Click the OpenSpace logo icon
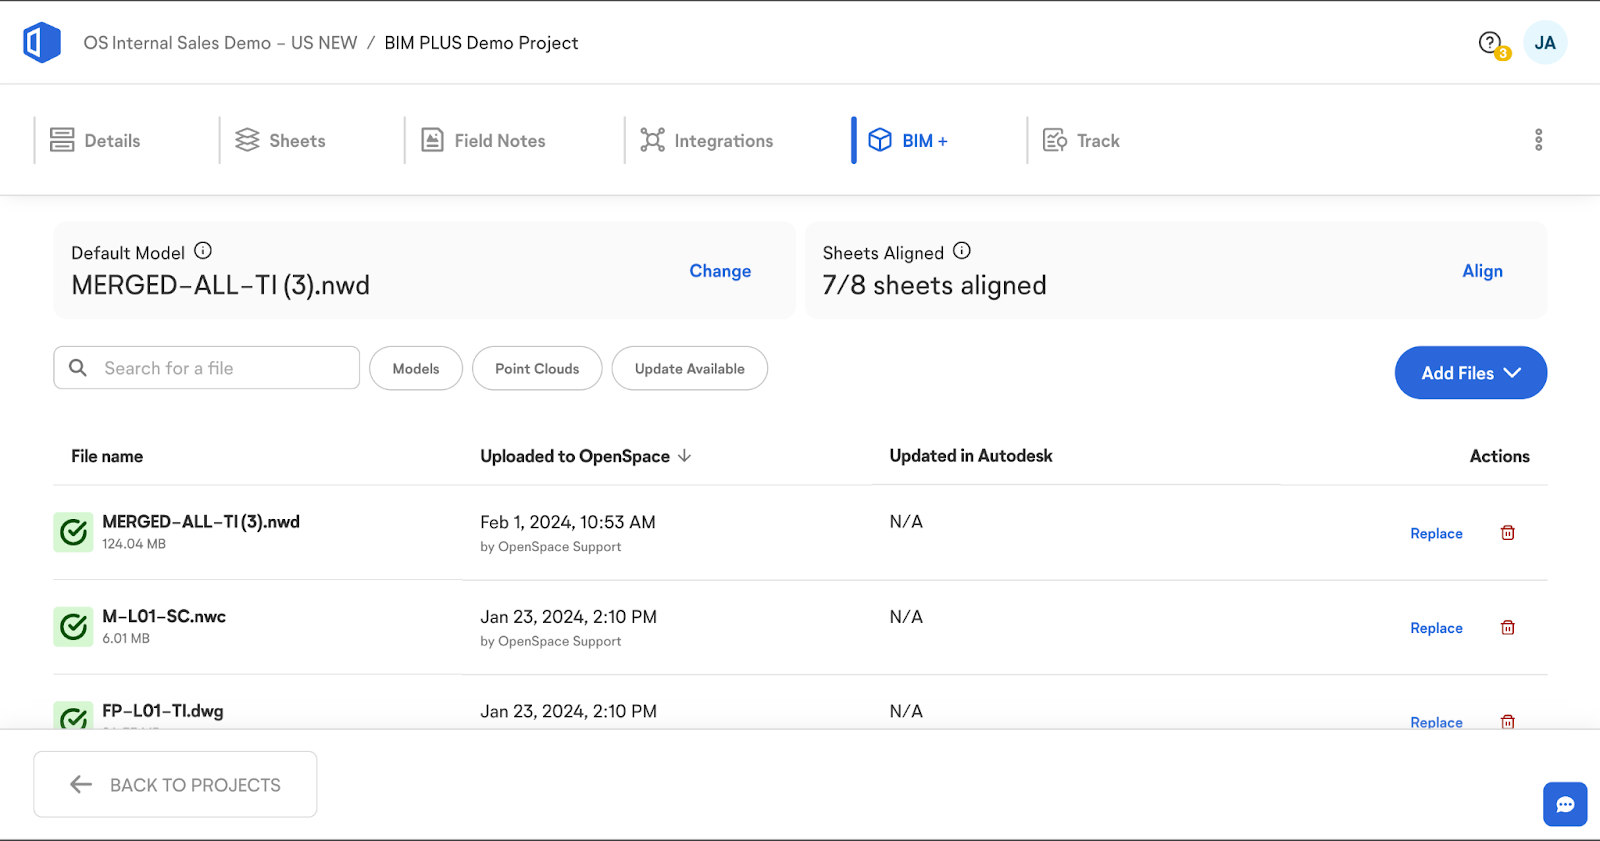The height and width of the screenshot is (841, 1600). click(42, 43)
